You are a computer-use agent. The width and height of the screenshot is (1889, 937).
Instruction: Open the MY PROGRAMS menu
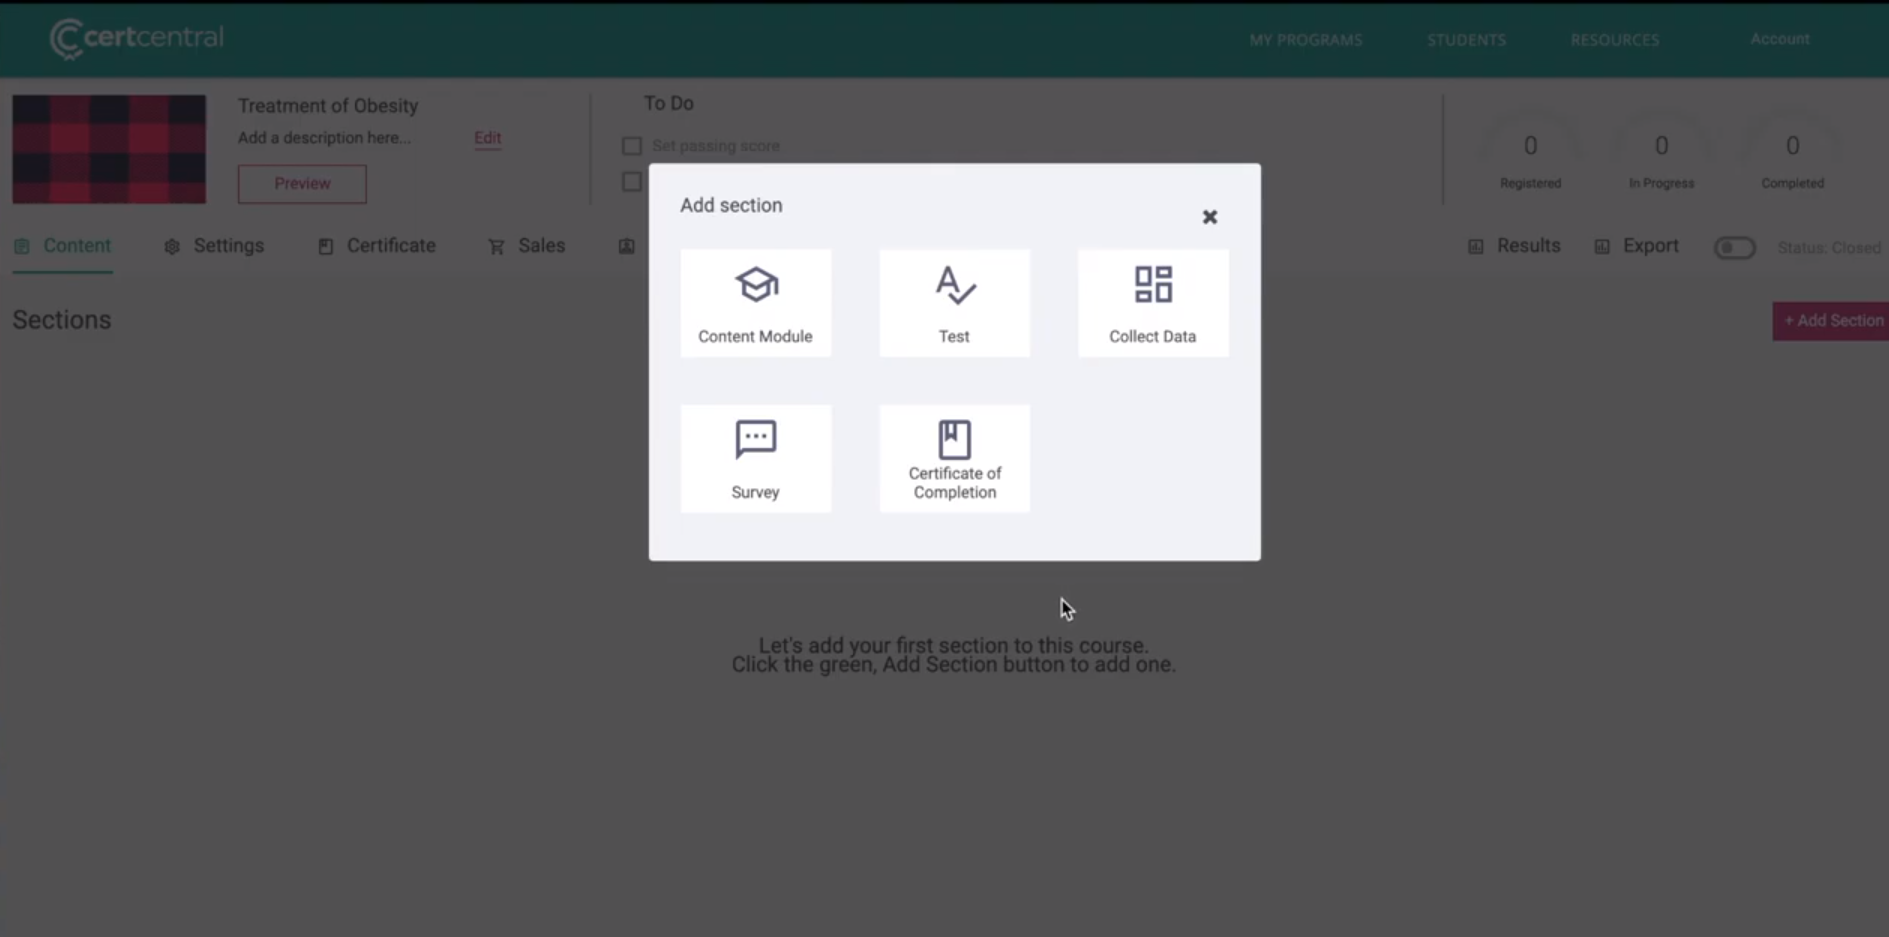click(x=1304, y=40)
